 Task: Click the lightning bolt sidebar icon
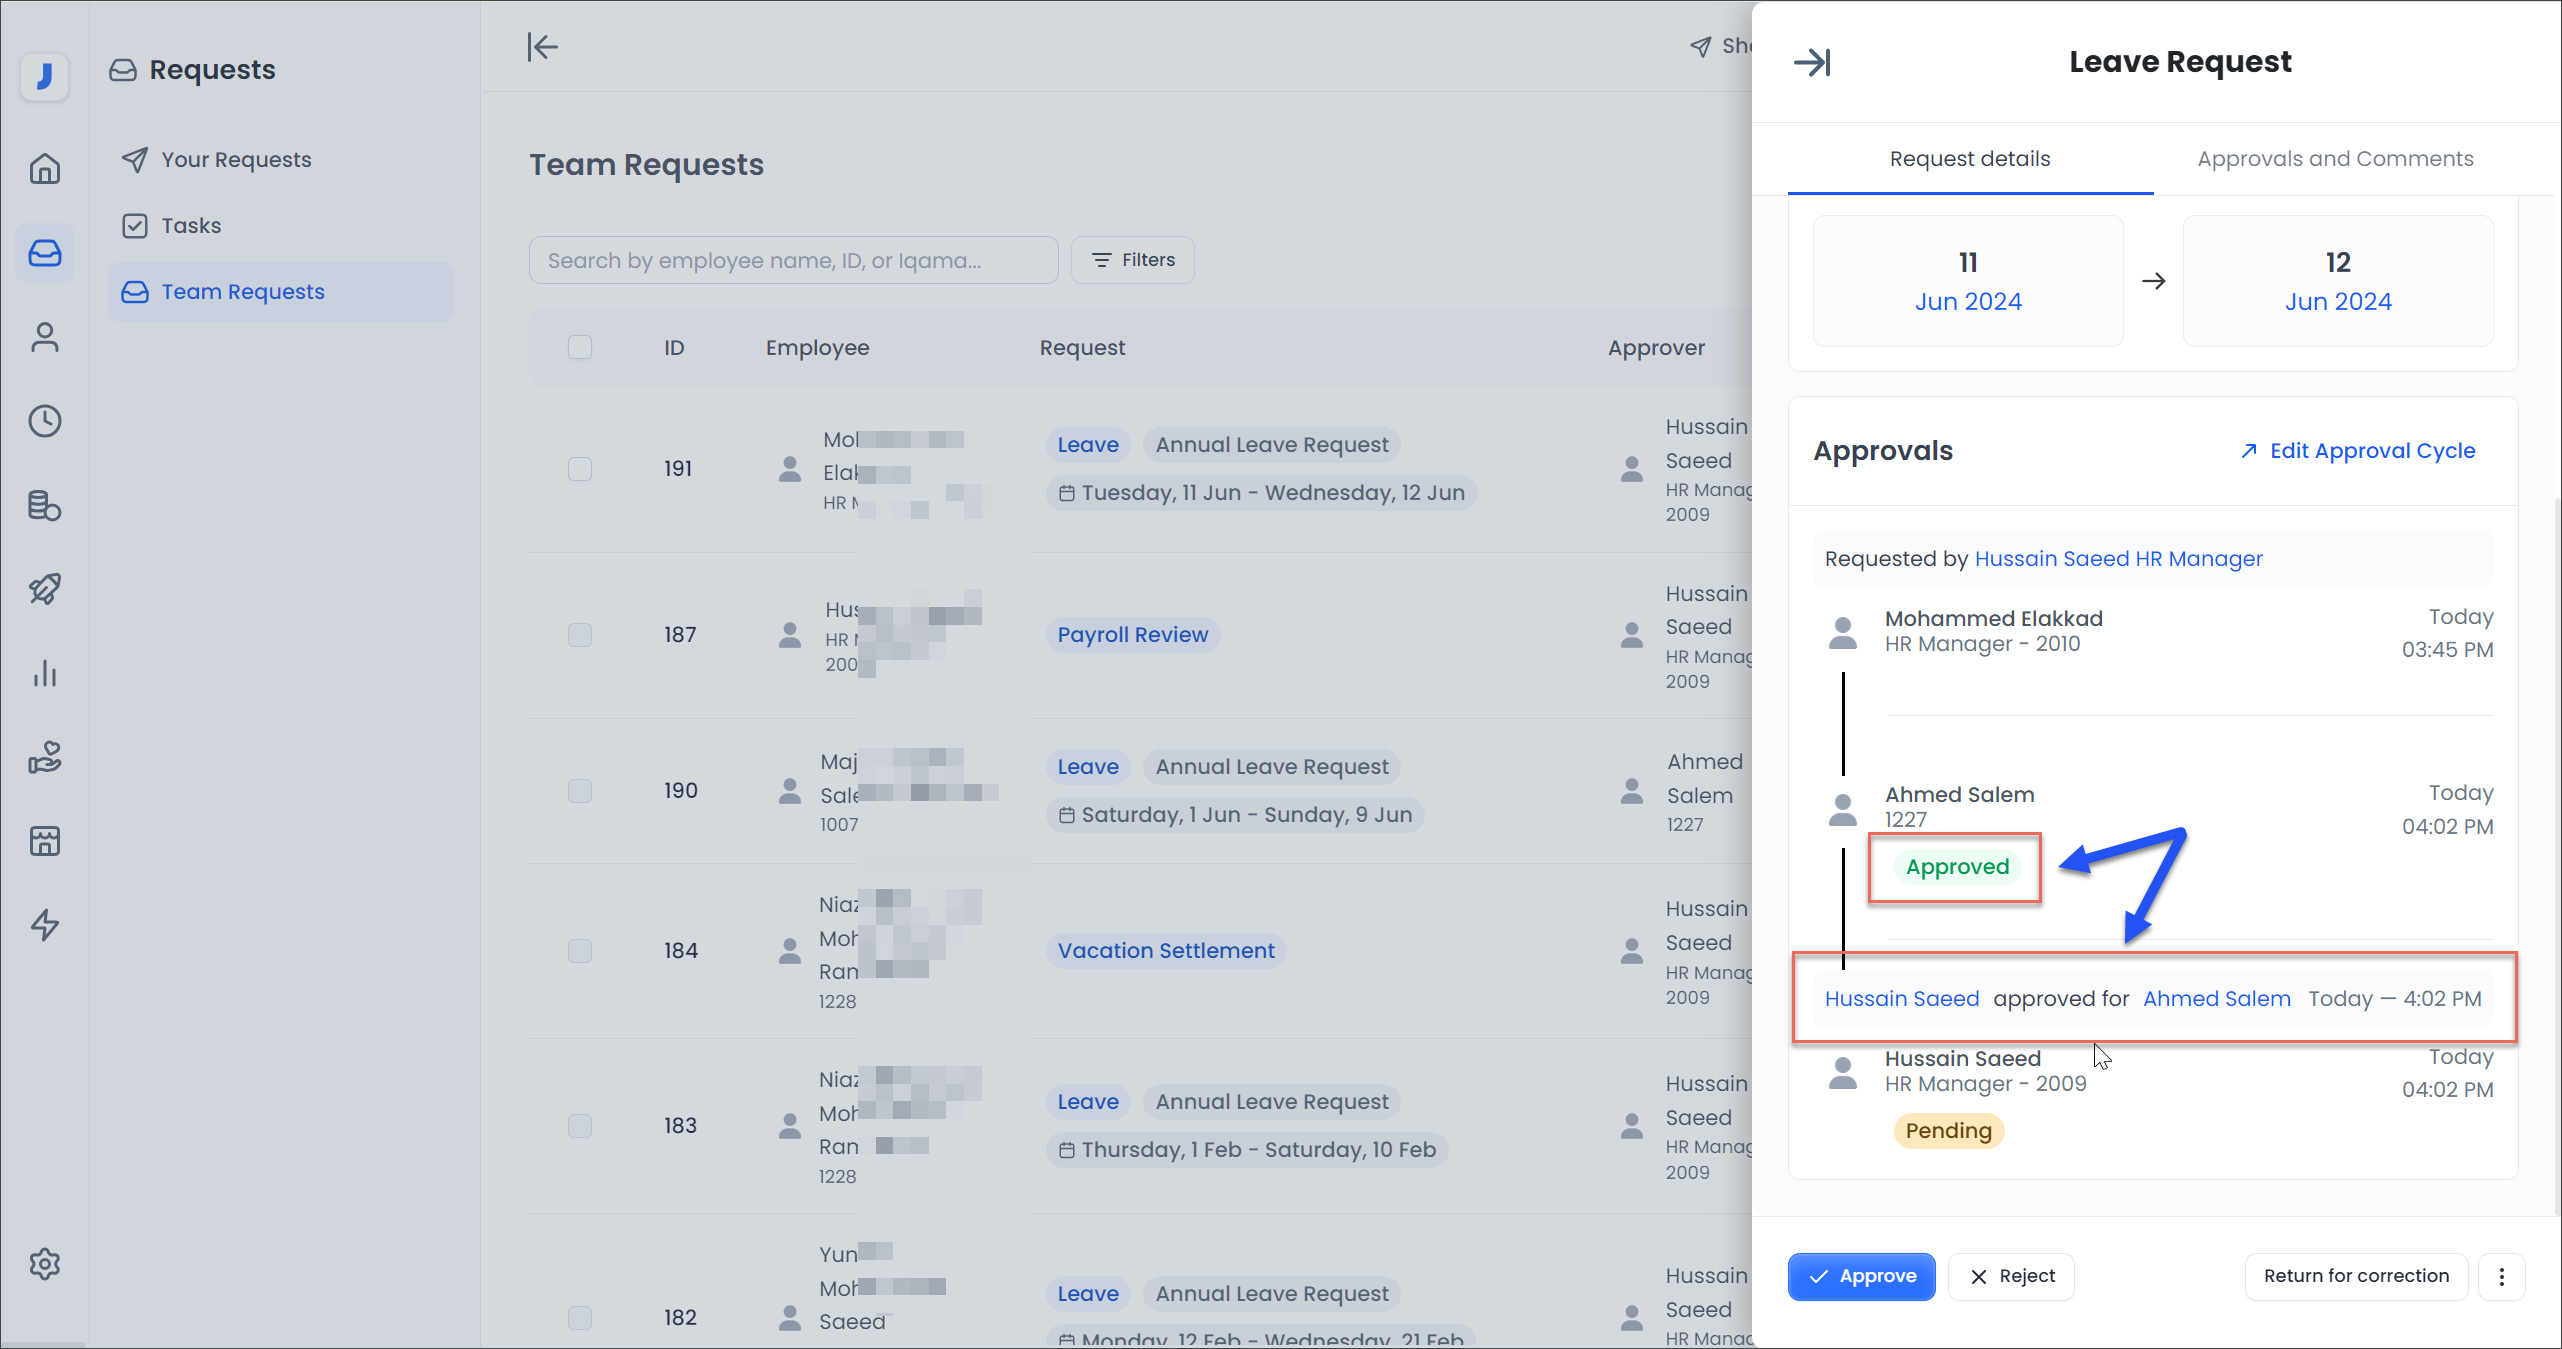(45, 925)
